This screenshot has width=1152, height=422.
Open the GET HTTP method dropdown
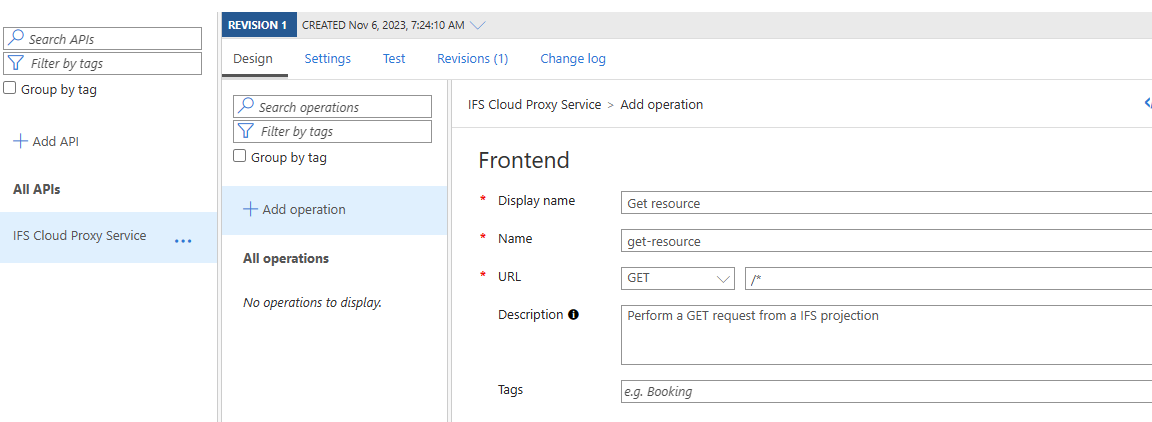coord(677,279)
